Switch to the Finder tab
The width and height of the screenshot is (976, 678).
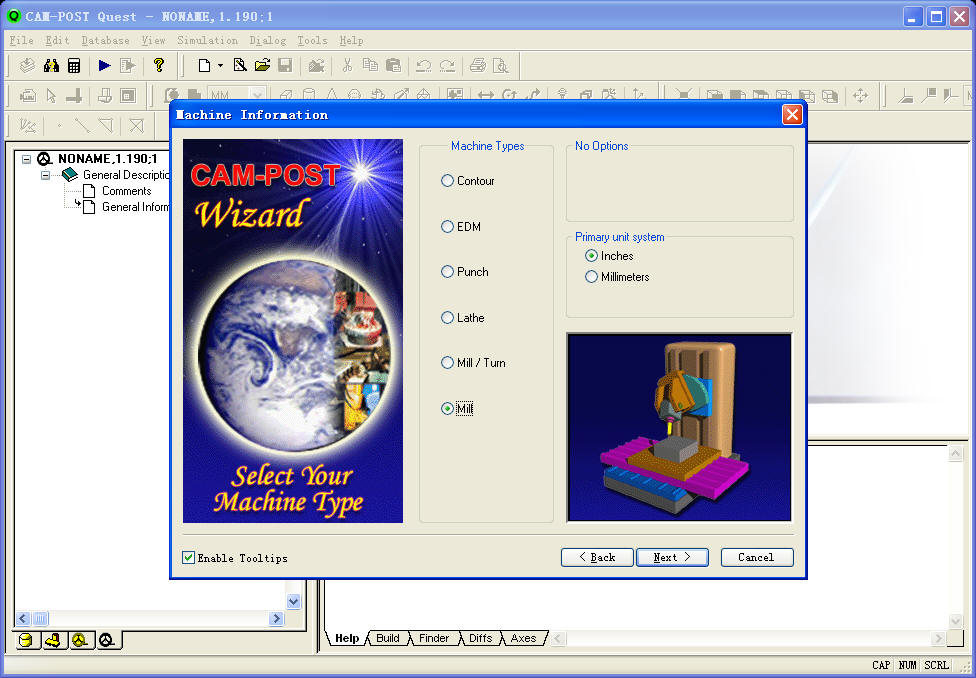[x=434, y=638]
